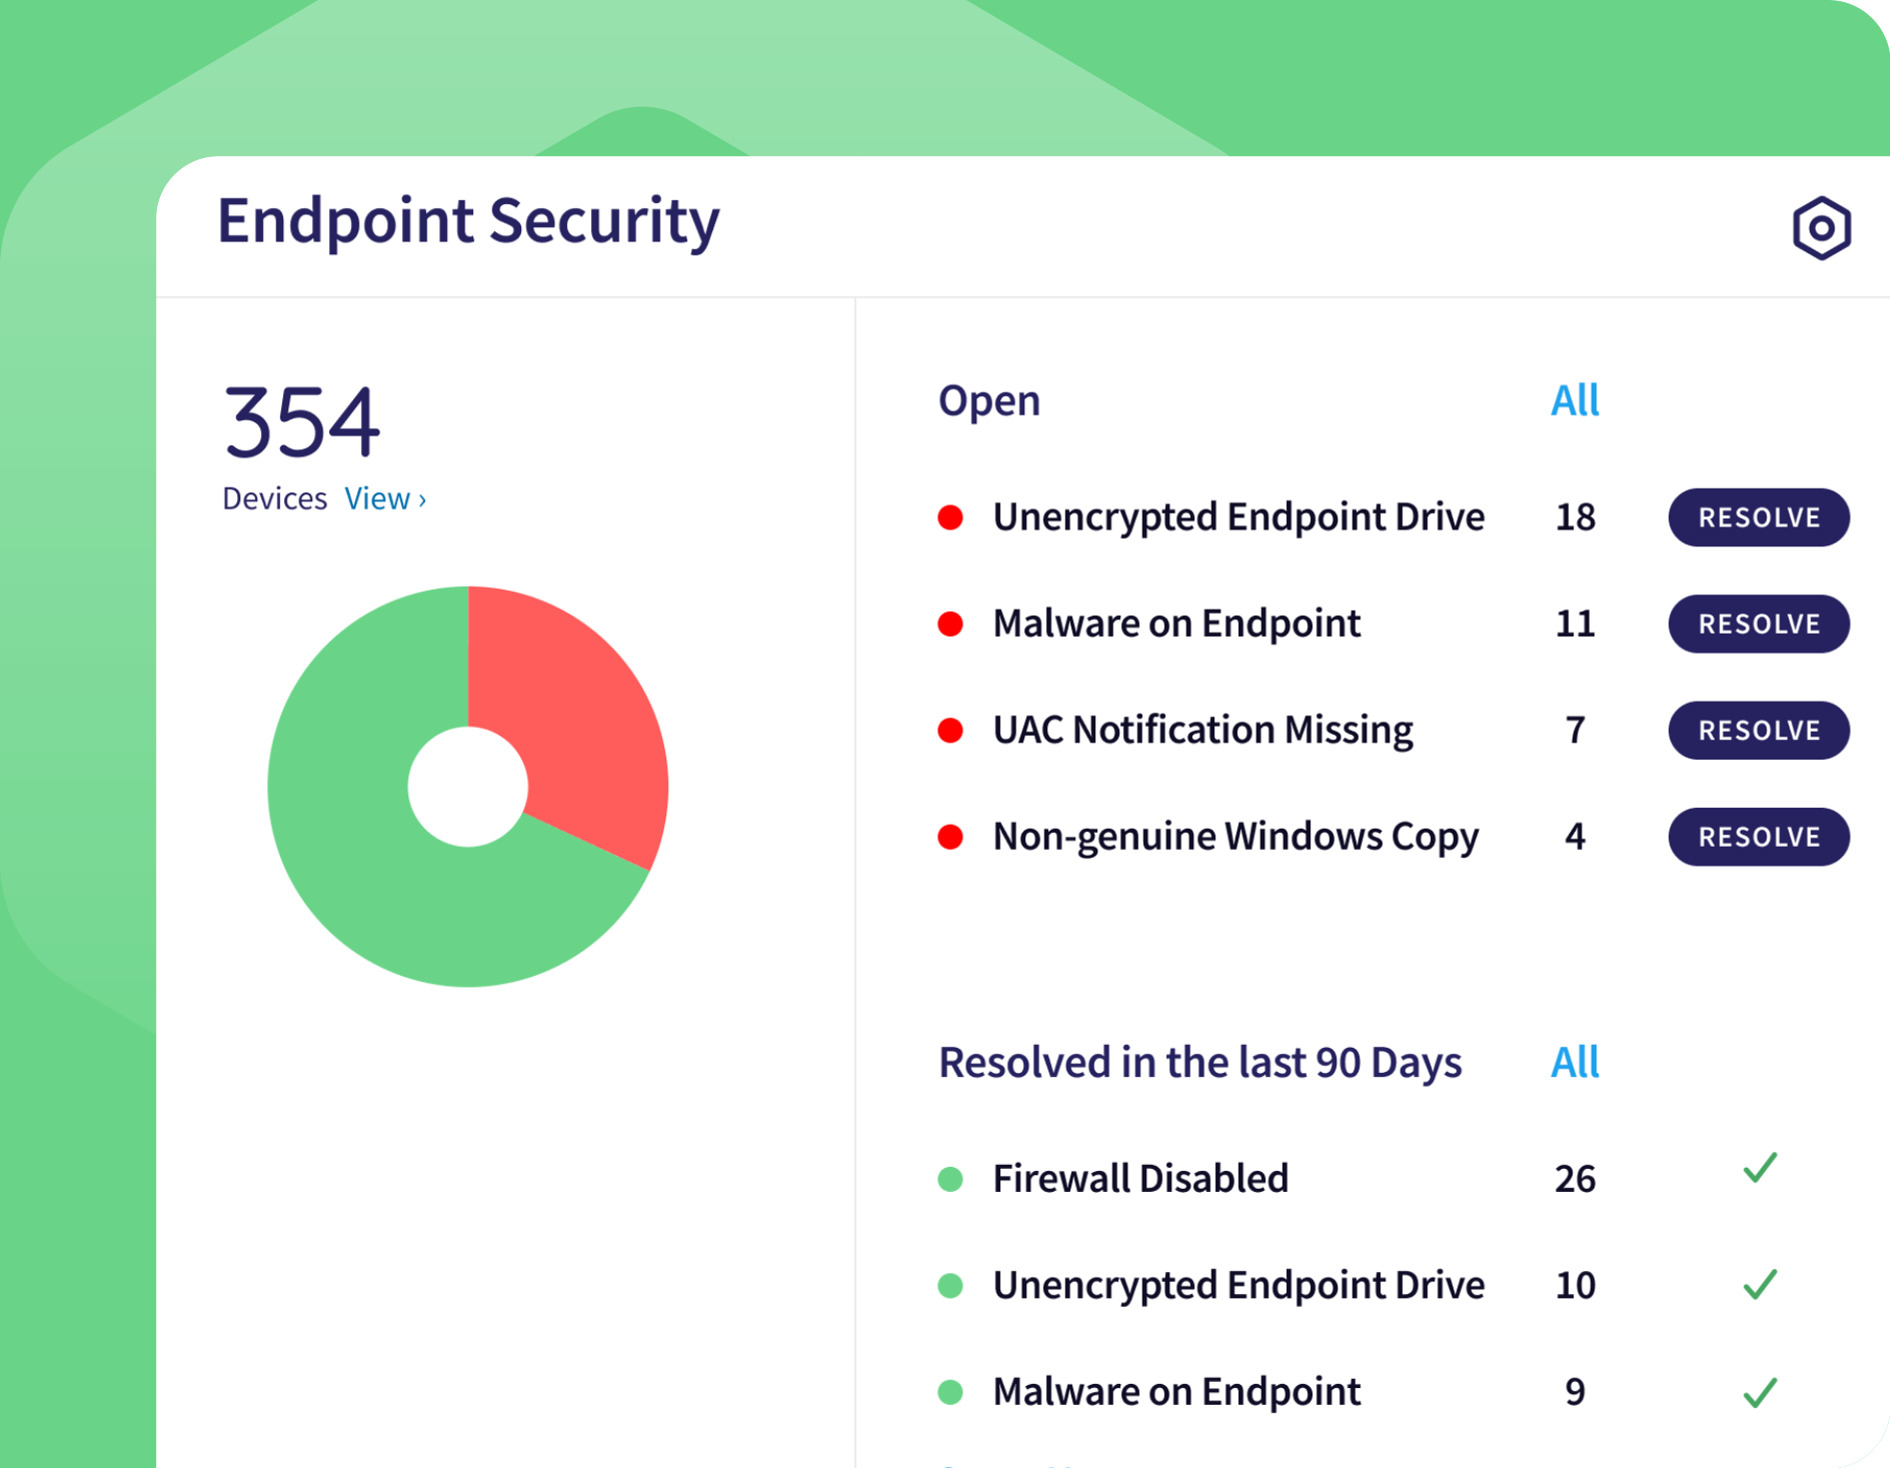Click checkmark in resolved Unencrypted Endpoint Drive row
Viewport: 1890px width, 1468px height.
[x=1760, y=1284]
